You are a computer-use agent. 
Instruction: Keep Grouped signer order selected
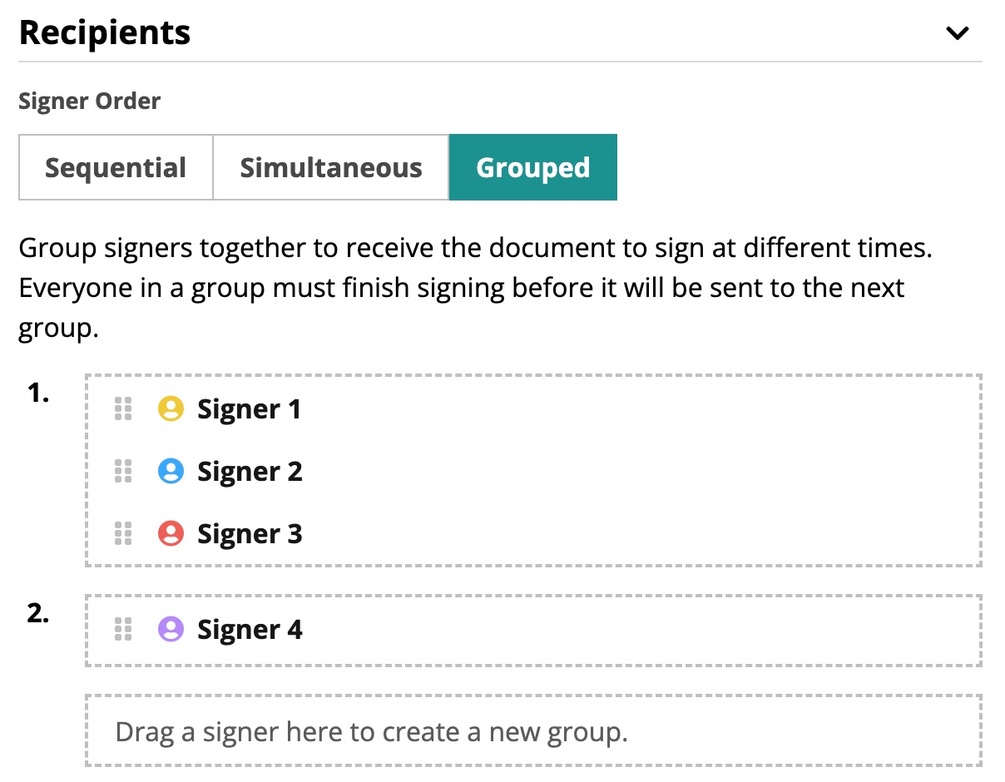click(533, 167)
